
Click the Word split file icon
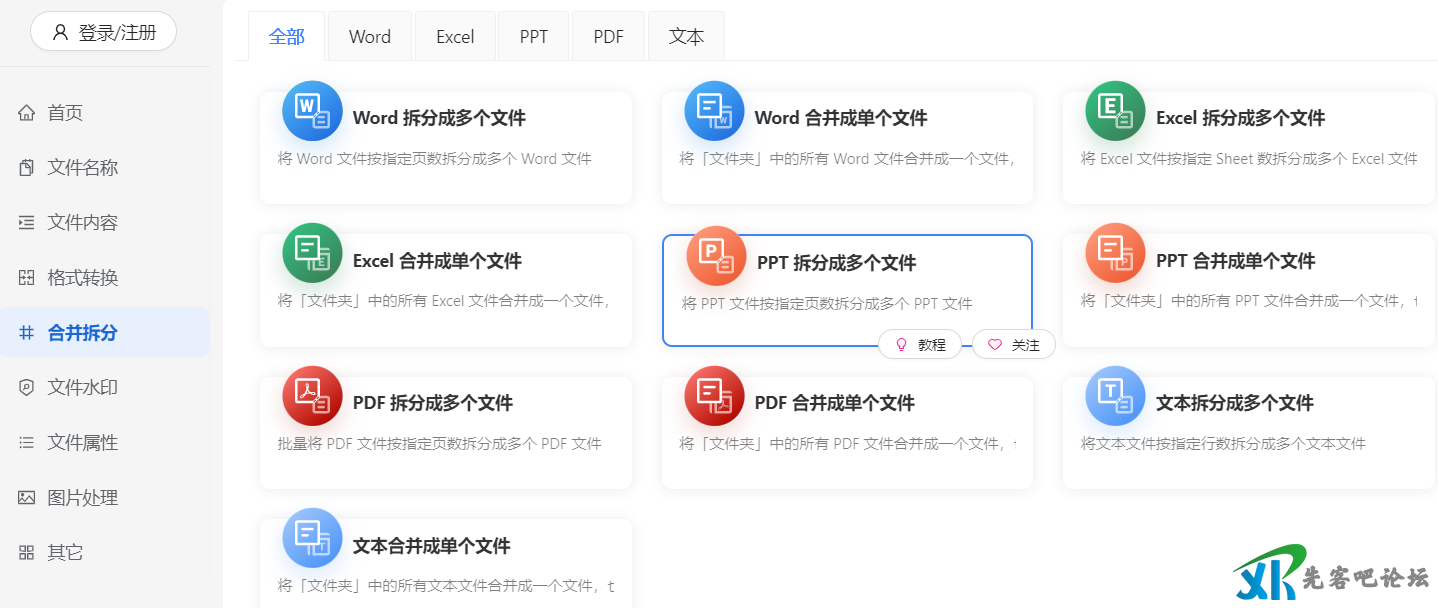pyautogui.click(x=312, y=111)
